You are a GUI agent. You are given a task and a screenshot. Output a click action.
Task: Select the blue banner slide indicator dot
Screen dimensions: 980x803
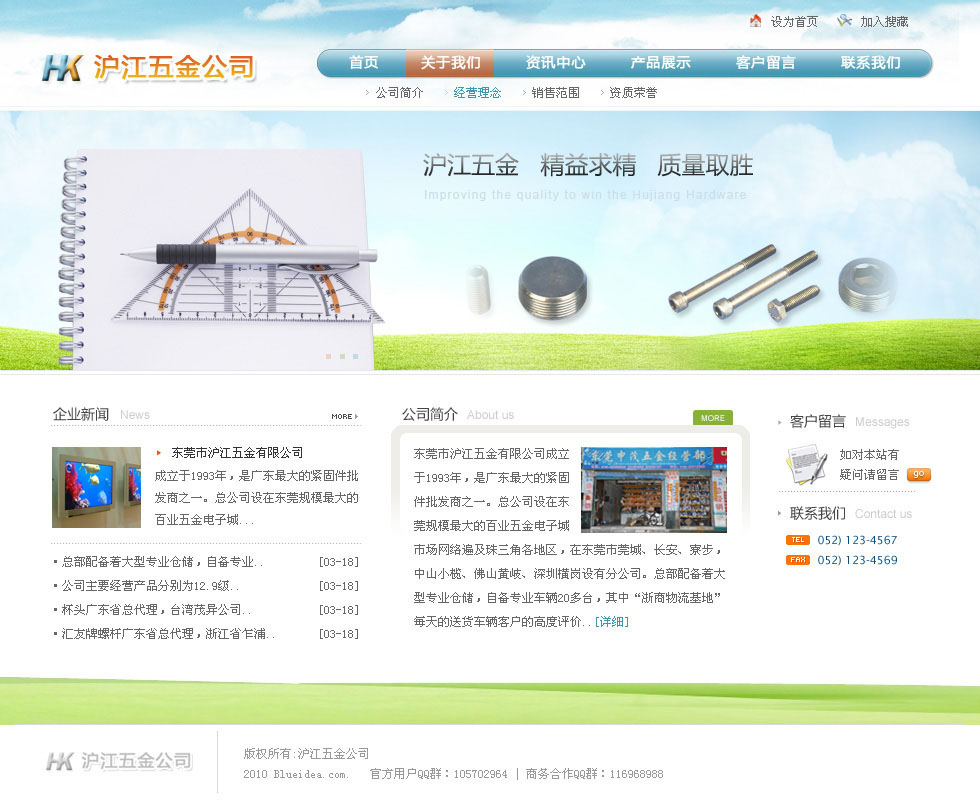coord(355,356)
